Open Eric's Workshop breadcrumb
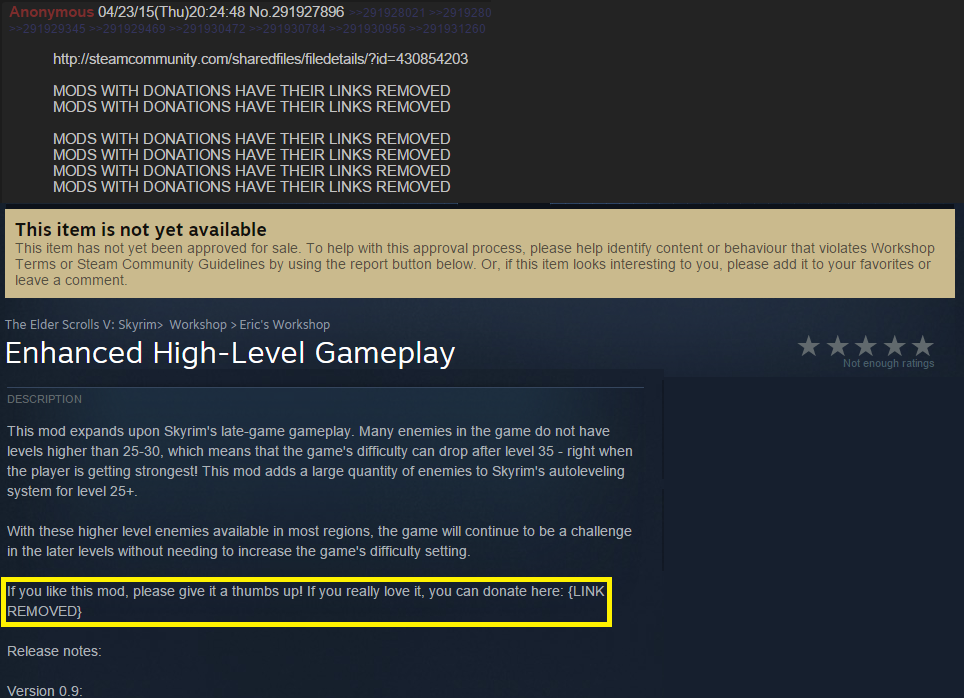Image resolution: width=964 pixels, height=698 pixels. (x=285, y=325)
